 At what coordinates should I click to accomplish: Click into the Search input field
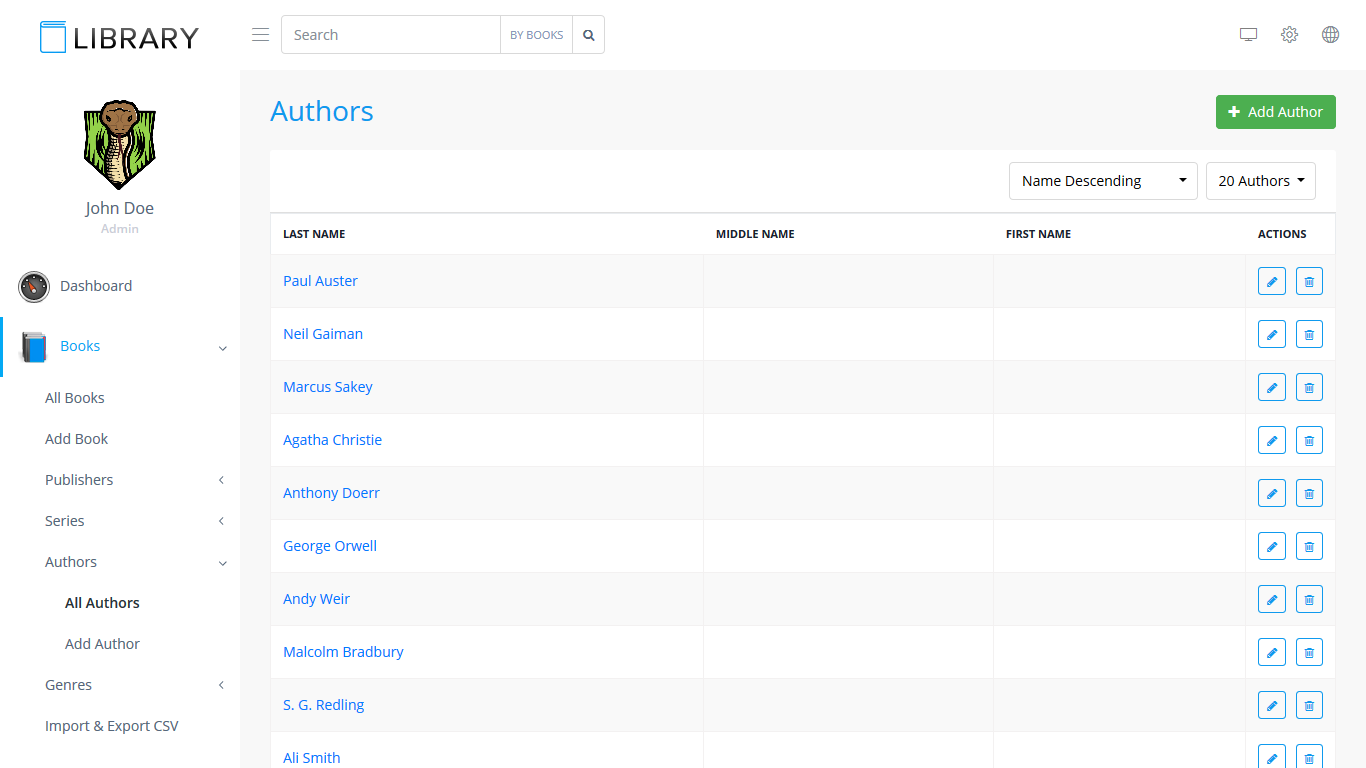pos(390,35)
